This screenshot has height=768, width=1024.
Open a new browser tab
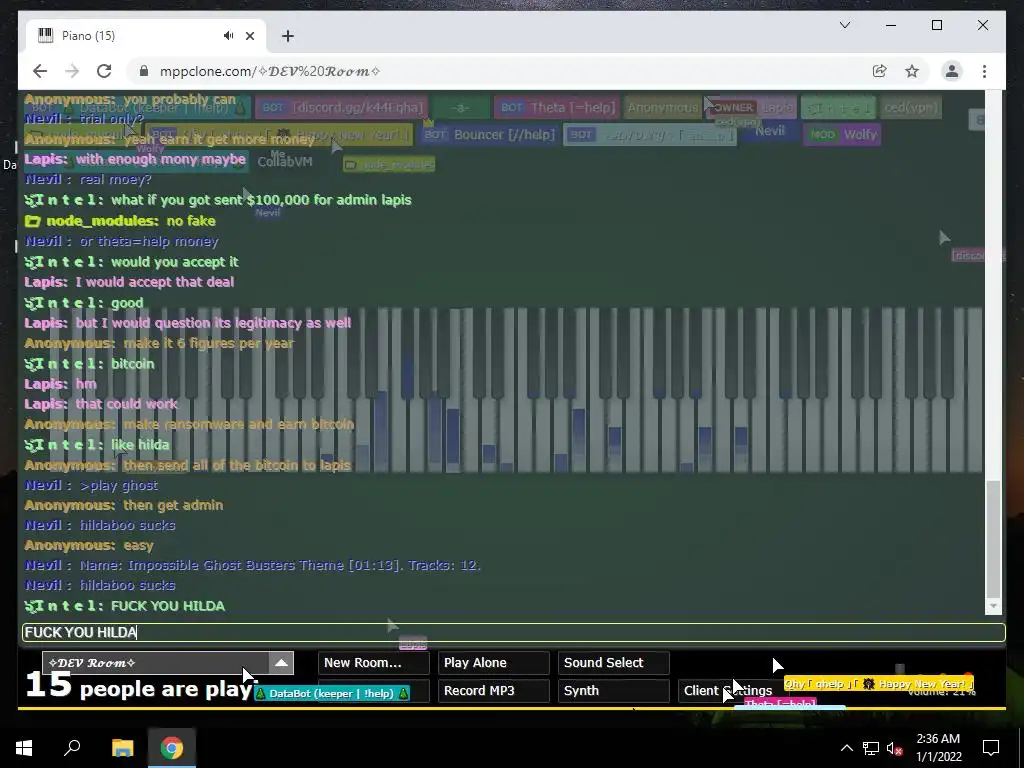point(287,36)
